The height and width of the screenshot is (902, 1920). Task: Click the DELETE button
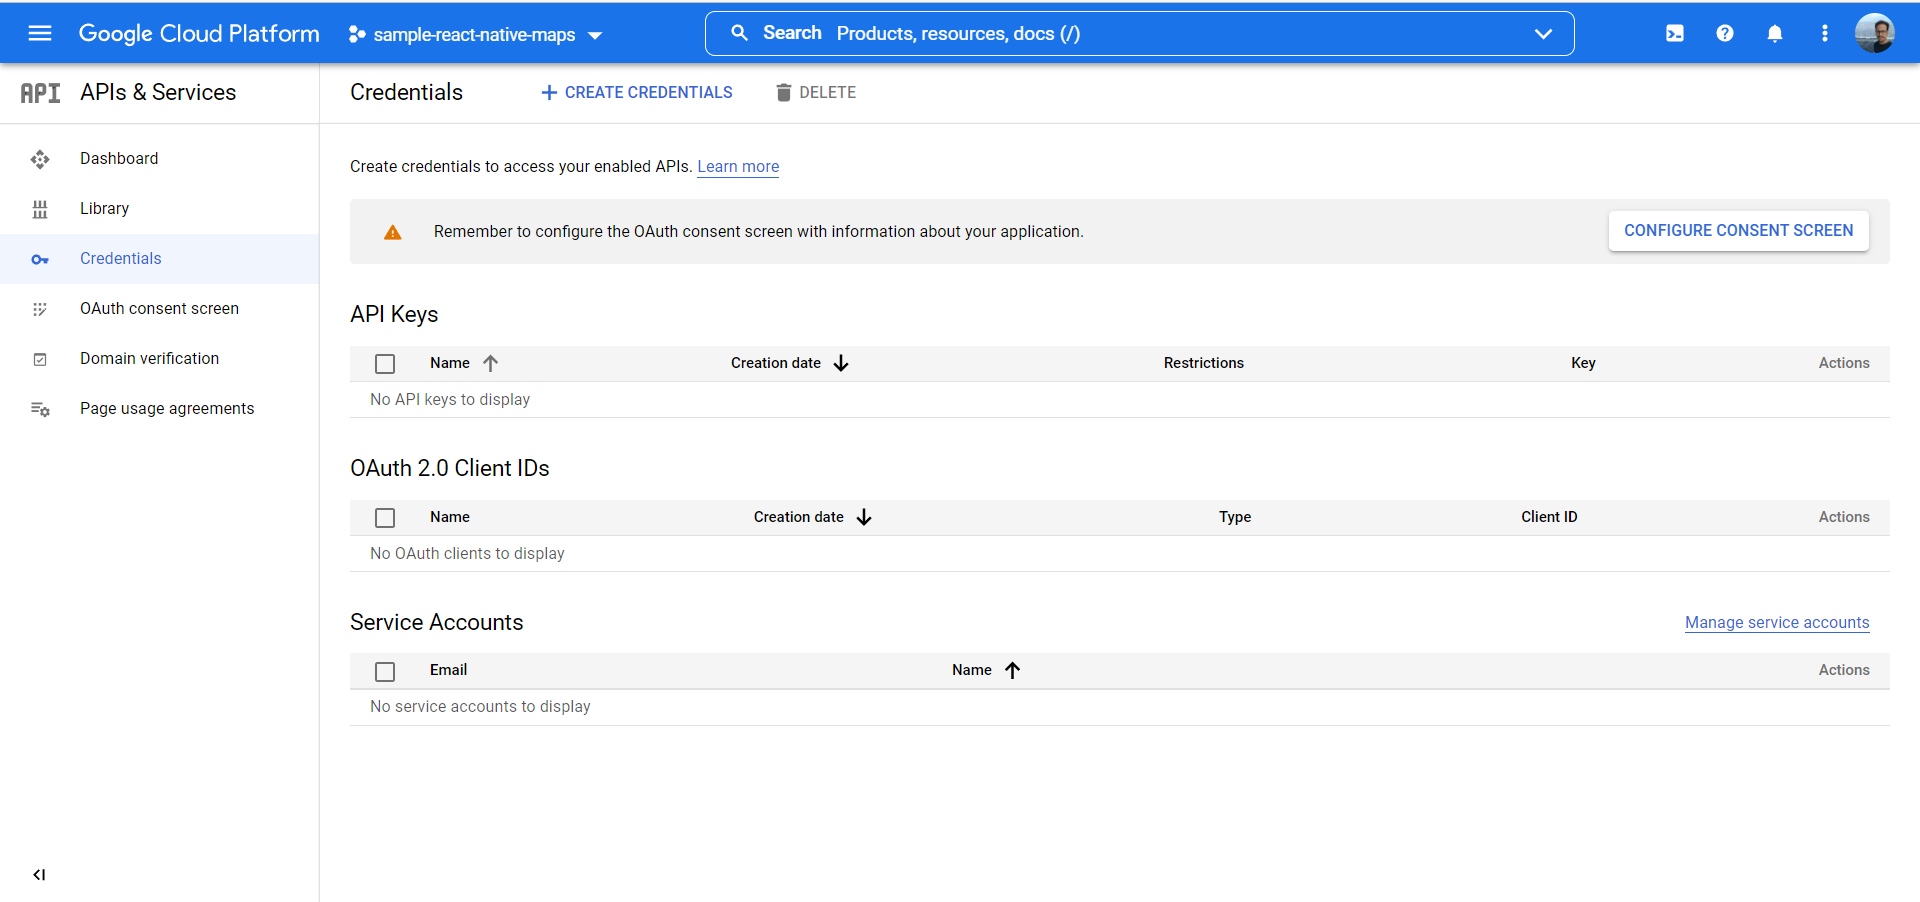(x=816, y=92)
